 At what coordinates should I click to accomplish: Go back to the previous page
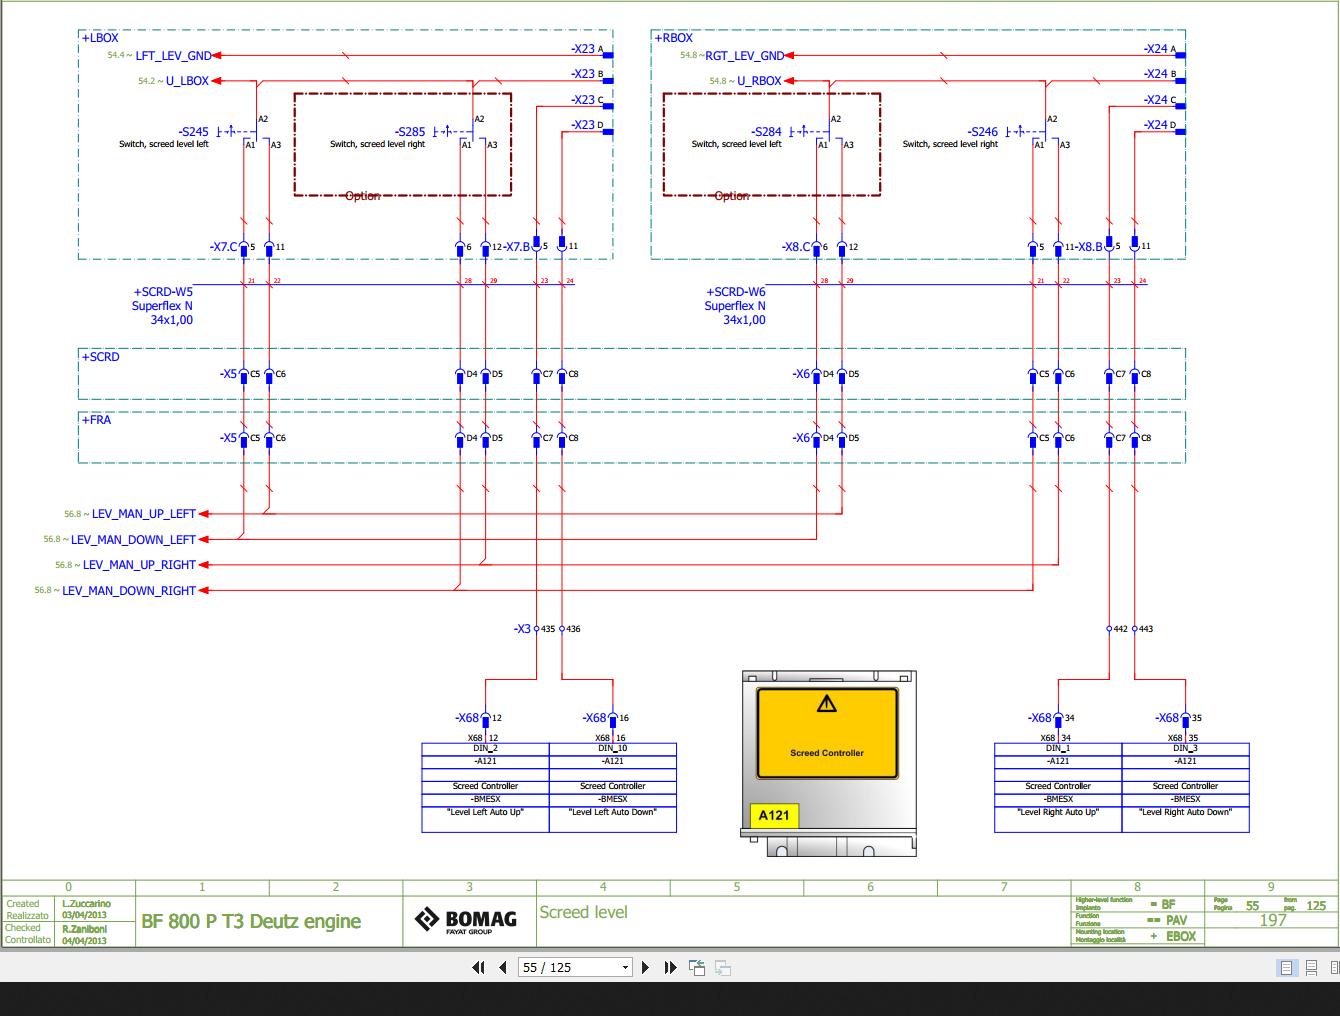click(x=501, y=967)
